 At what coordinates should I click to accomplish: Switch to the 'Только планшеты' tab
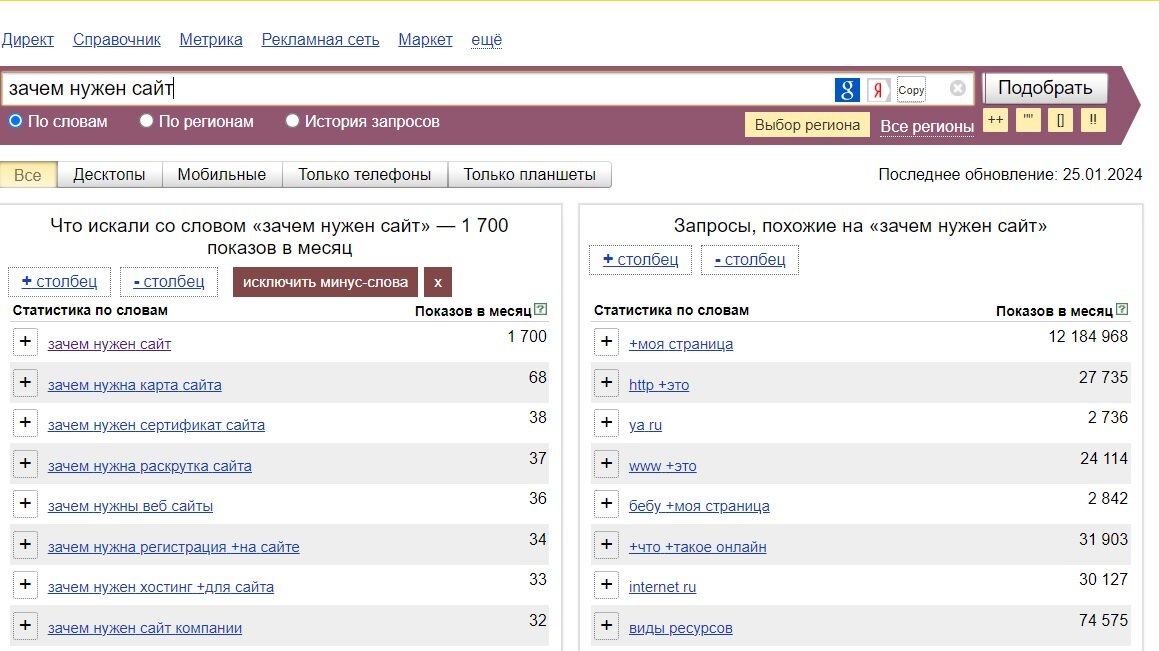tap(529, 175)
